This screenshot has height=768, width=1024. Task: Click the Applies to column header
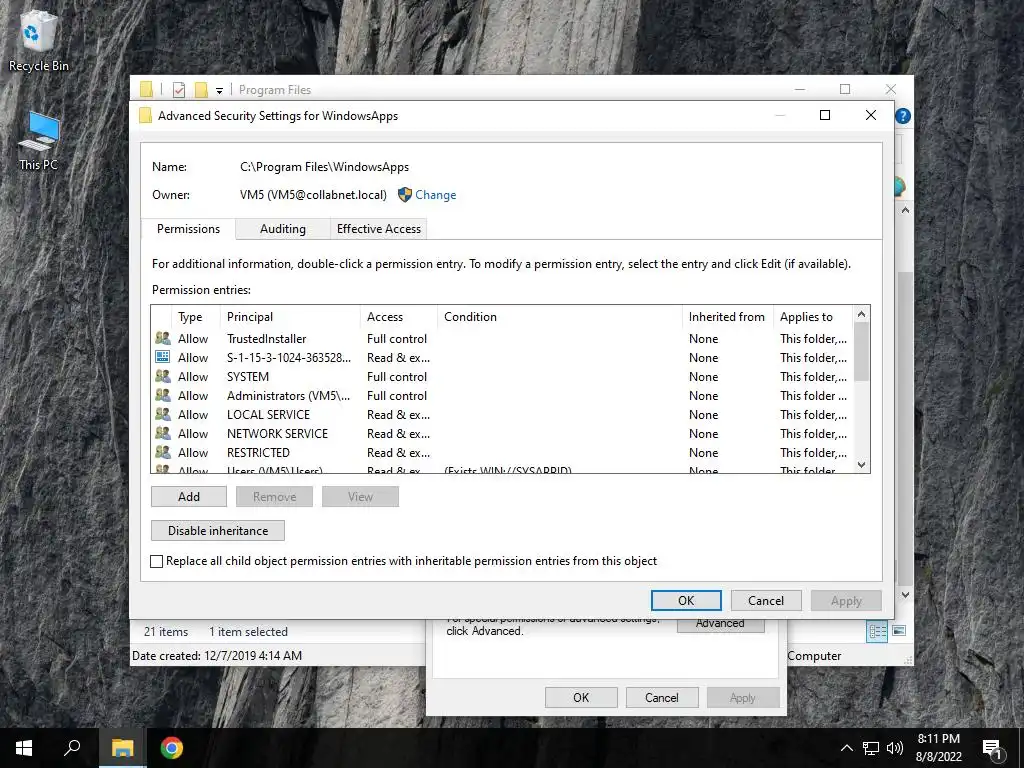coord(813,317)
